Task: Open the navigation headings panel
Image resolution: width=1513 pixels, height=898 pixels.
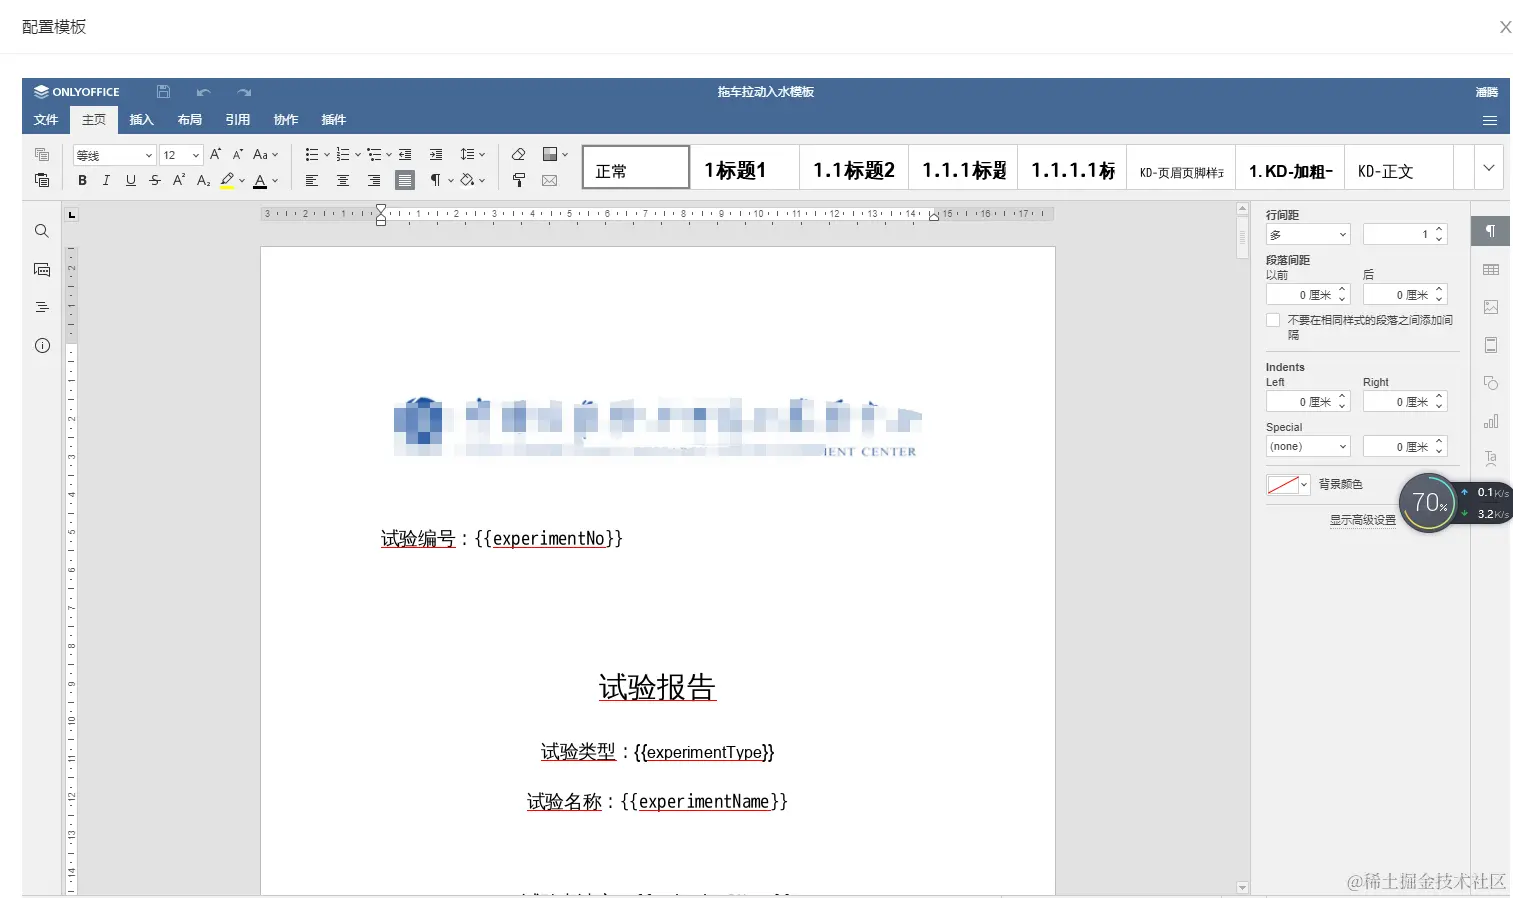Action: click(42, 307)
